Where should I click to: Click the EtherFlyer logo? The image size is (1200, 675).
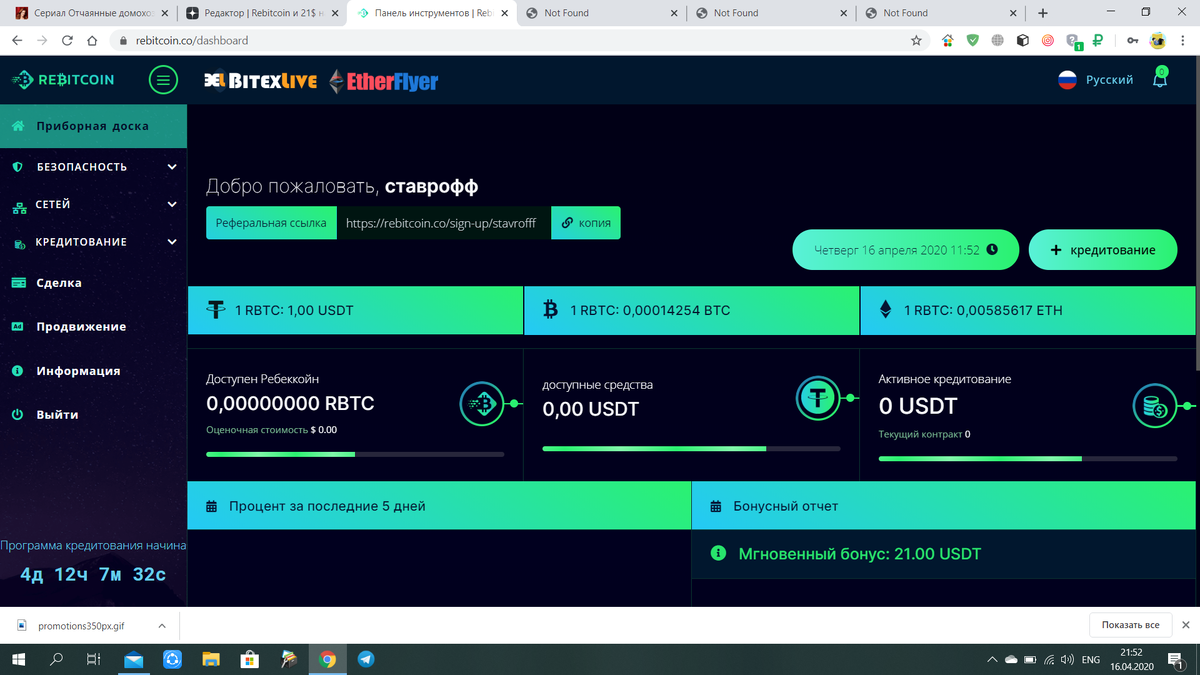[383, 81]
